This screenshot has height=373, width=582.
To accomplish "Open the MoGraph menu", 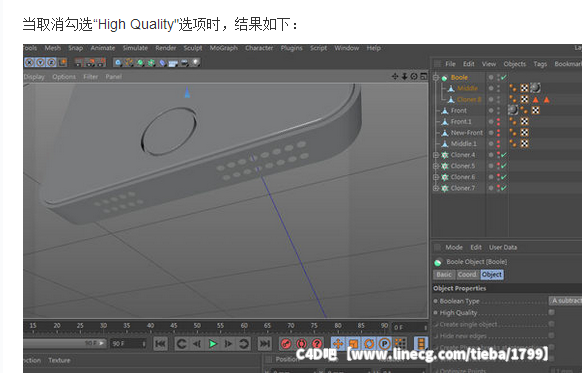I will coord(224,48).
